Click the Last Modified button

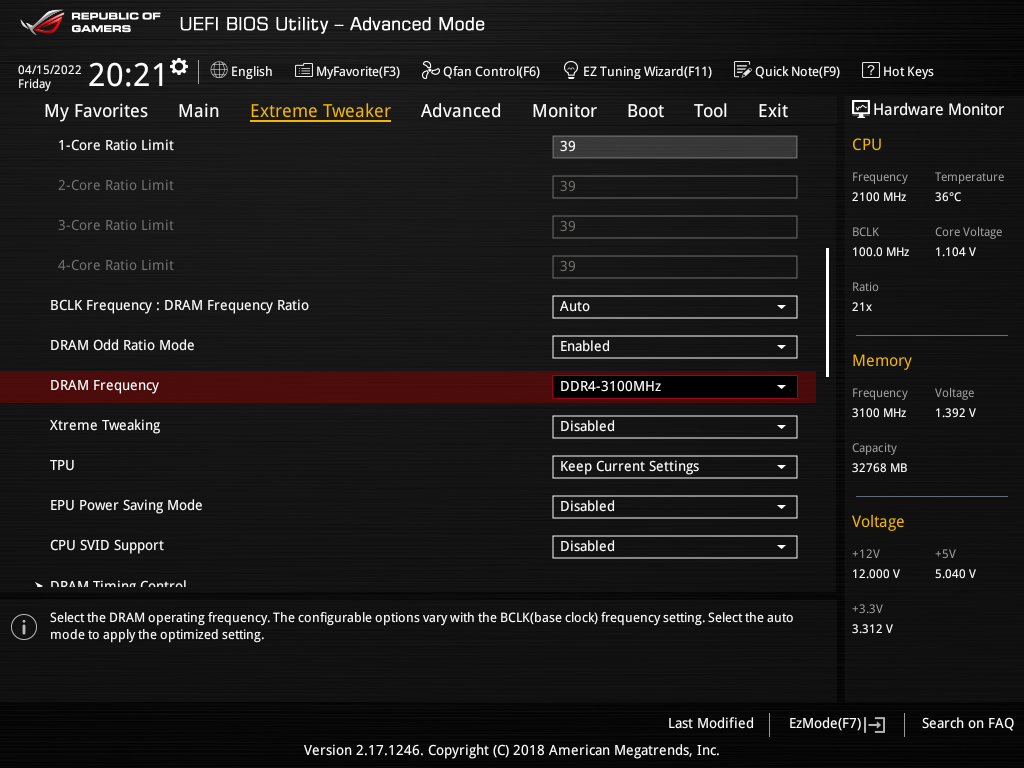pyautogui.click(x=710, y=723)
